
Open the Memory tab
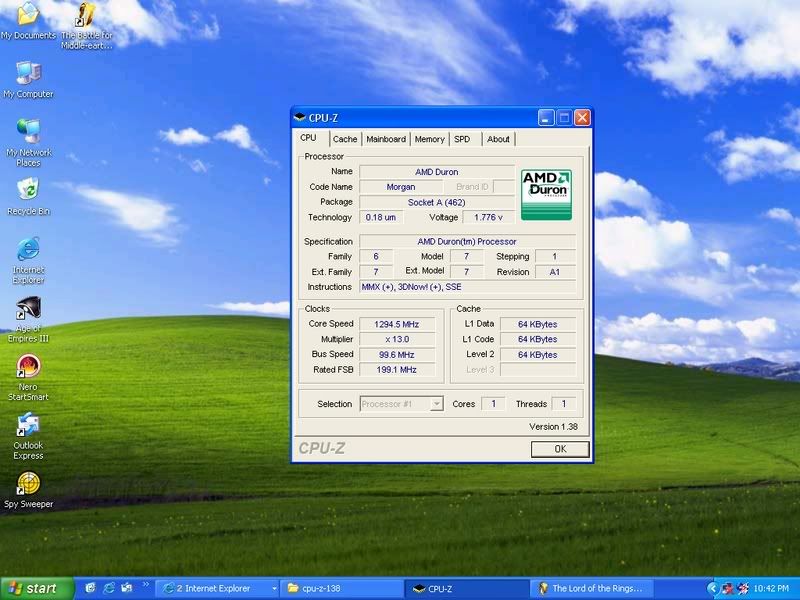click(x=430, y=139)
